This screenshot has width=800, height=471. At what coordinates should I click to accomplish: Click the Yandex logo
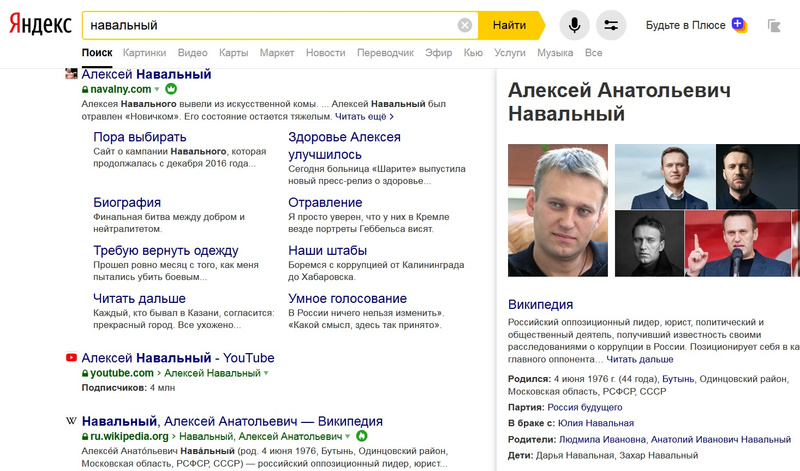(x=40, y=25)
